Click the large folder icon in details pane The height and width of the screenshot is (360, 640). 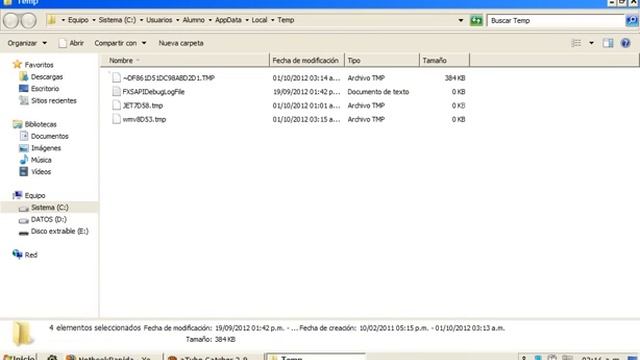click(22, 334)
